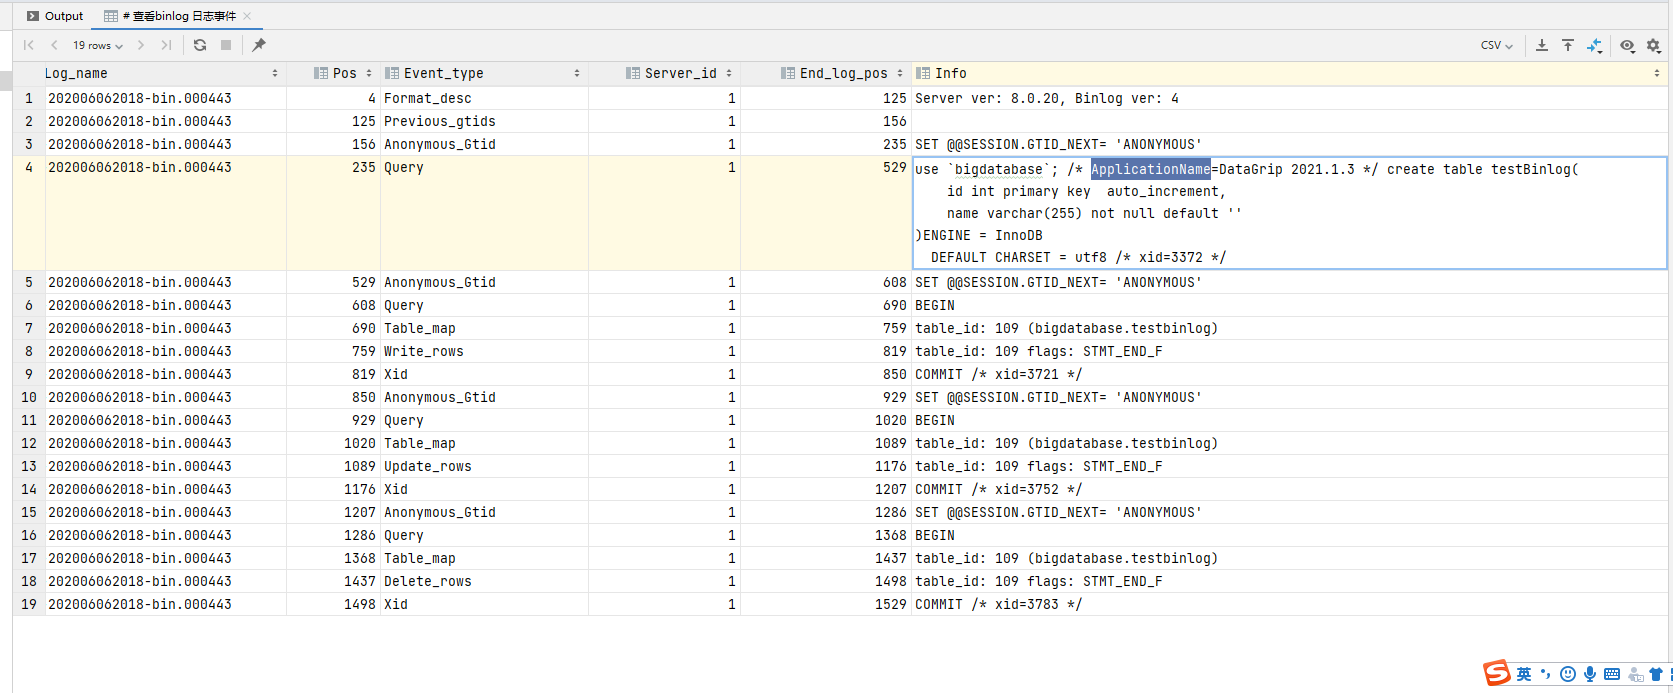Image resolution: width=1673 pixels, height=693 pixels.
Task: Click the End_log_pos value 1529
Action: [x=826, y=604]
